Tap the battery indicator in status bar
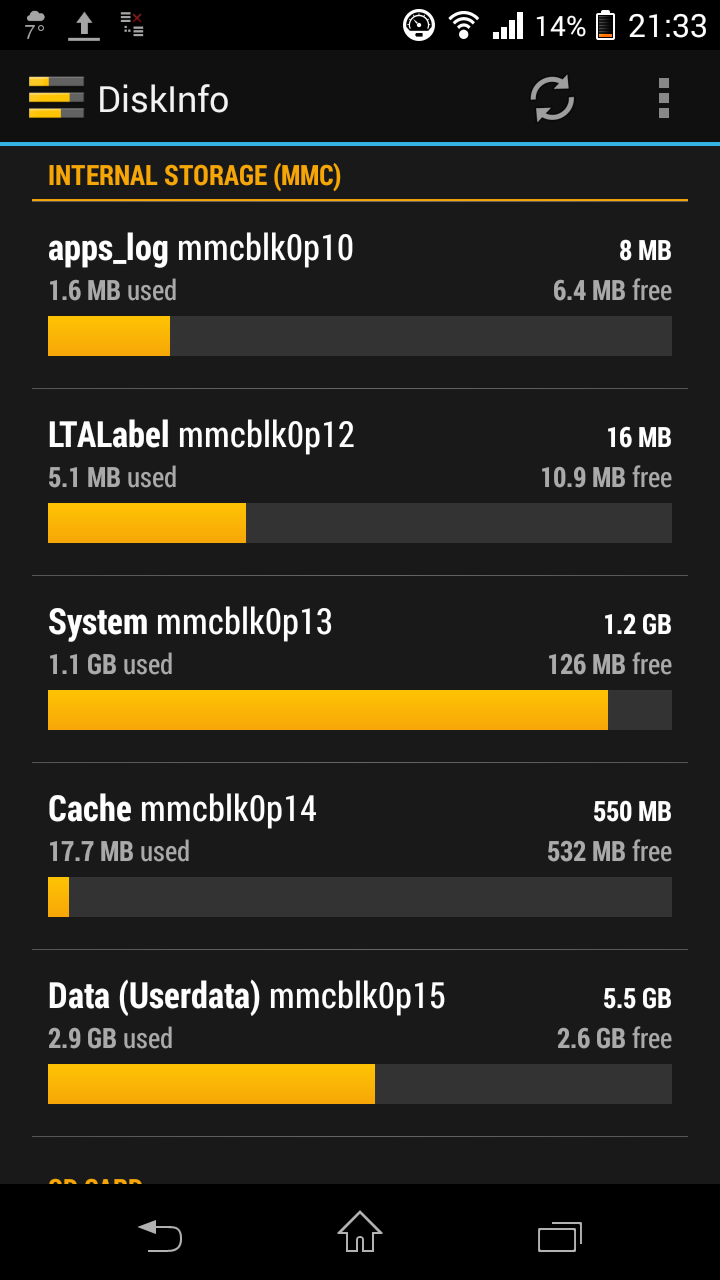This screenshot has width=720, height=1280. [x=605, y=25]
